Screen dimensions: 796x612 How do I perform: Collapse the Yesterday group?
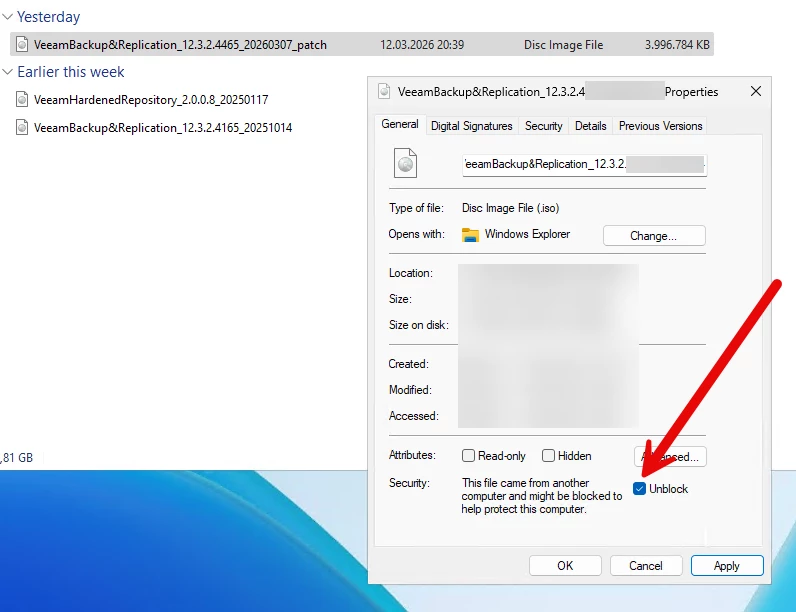point(7,17)
